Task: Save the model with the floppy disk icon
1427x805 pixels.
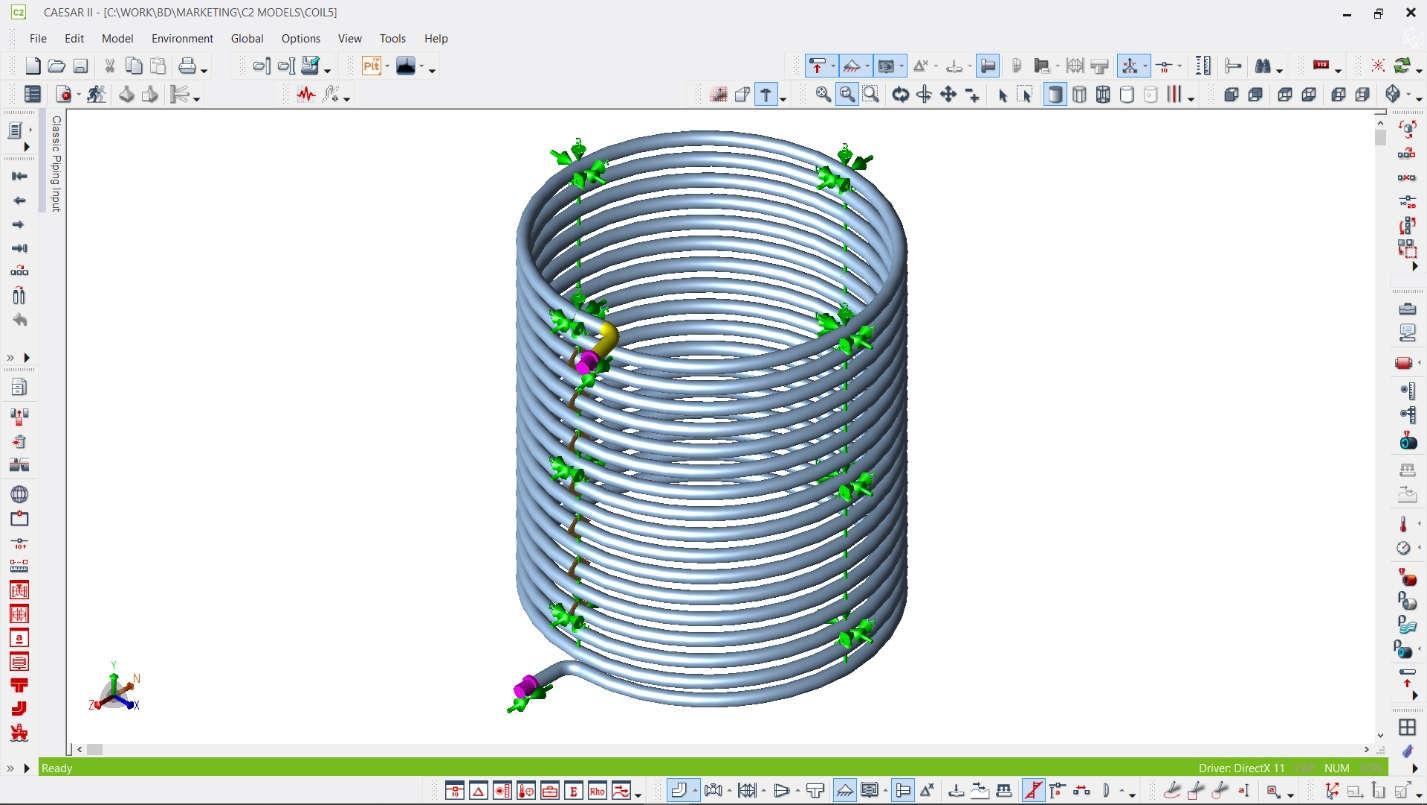Action: [x=81, y=66]
